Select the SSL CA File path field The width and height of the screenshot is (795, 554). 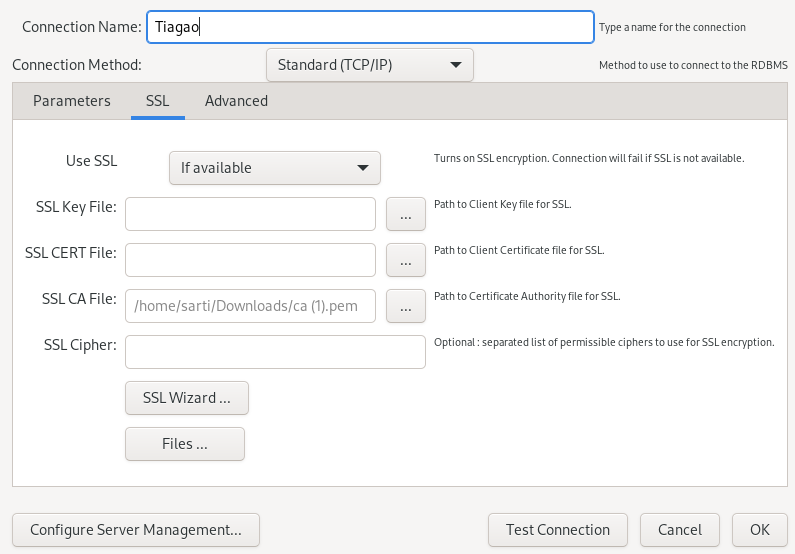point(250,306)
